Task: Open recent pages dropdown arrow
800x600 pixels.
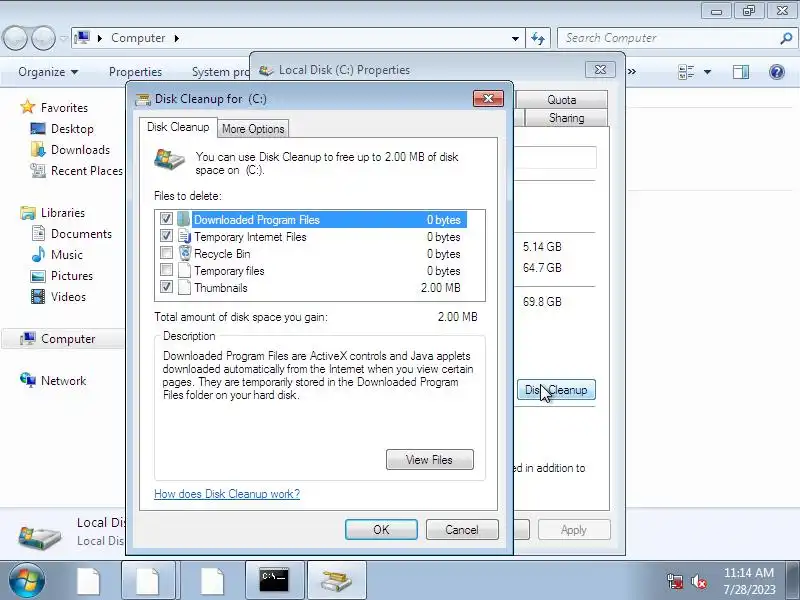Action: 64,38
